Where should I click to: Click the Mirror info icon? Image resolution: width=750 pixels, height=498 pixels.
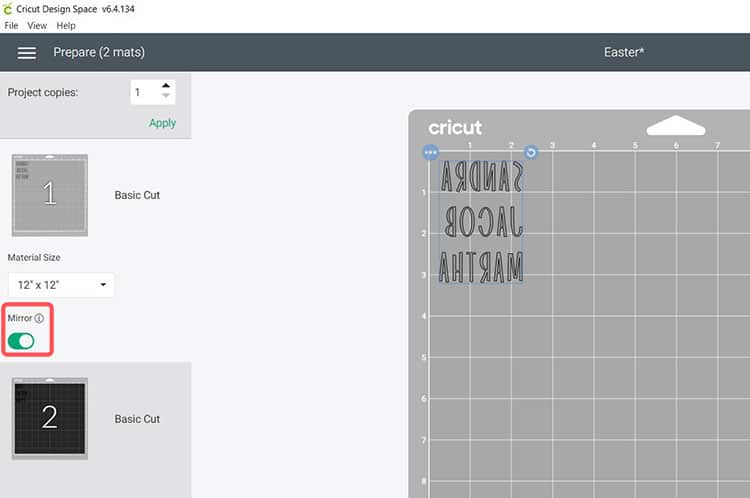pos(39,318)
